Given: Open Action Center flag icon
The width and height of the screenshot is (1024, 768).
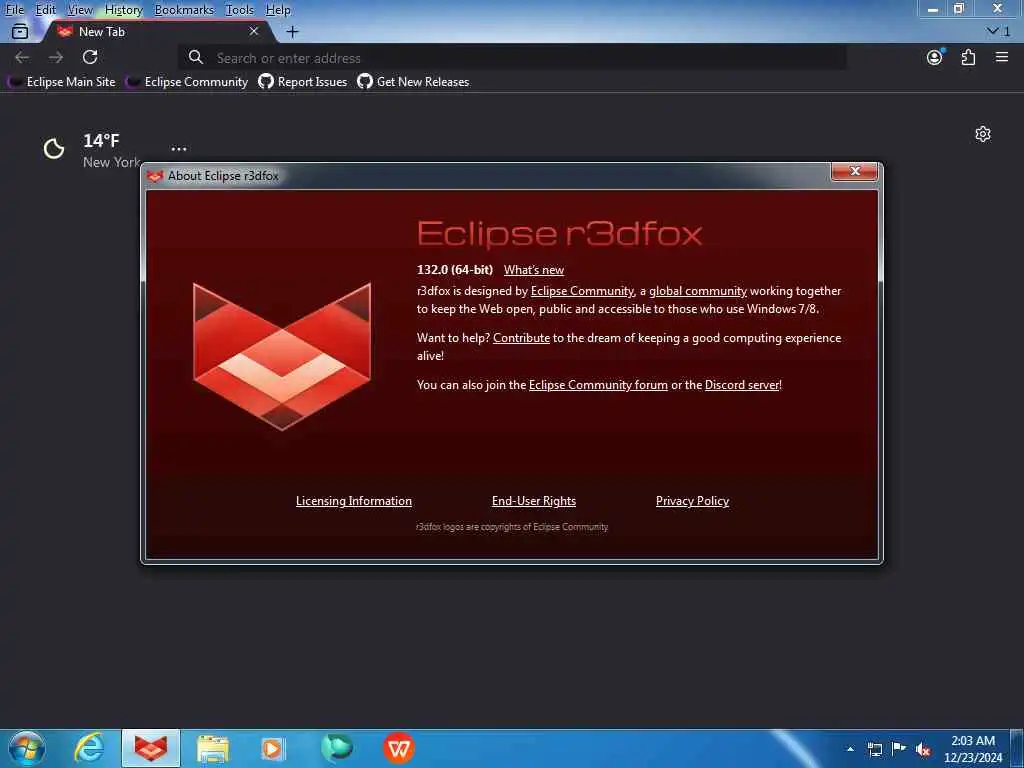Looking at the screenshot, I should point(899,749).
